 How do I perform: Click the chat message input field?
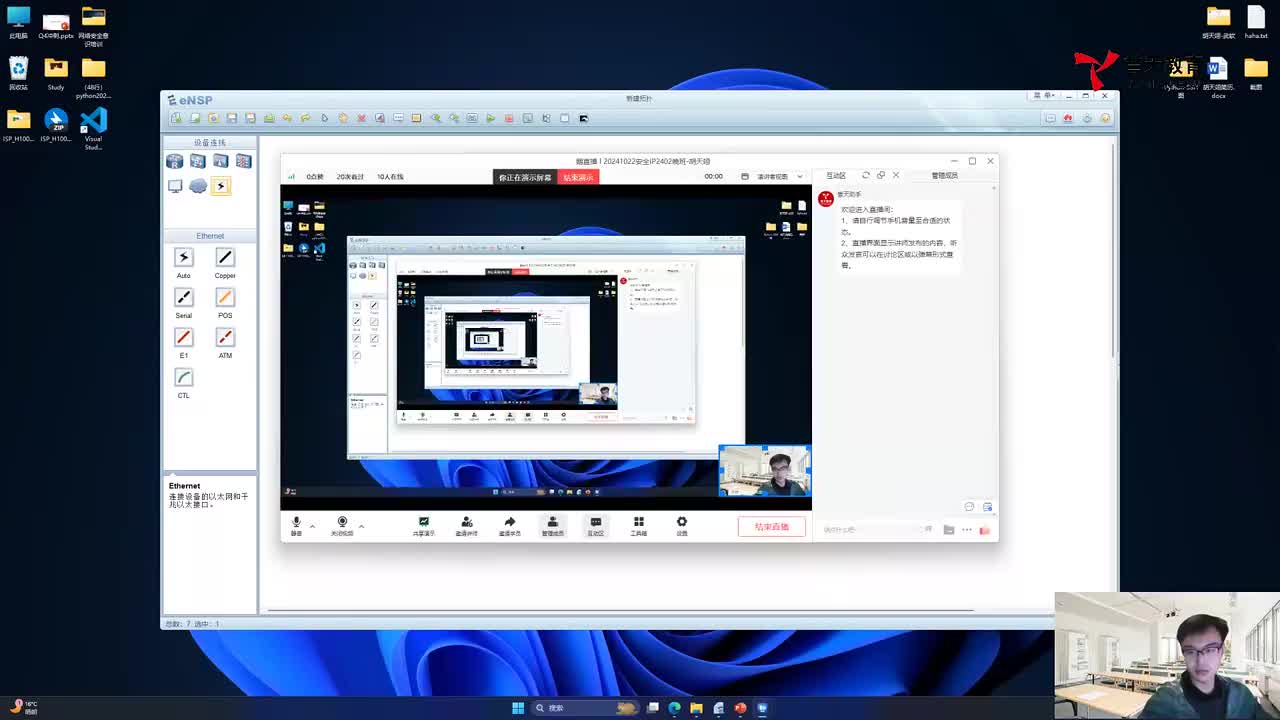coord(870,529)
